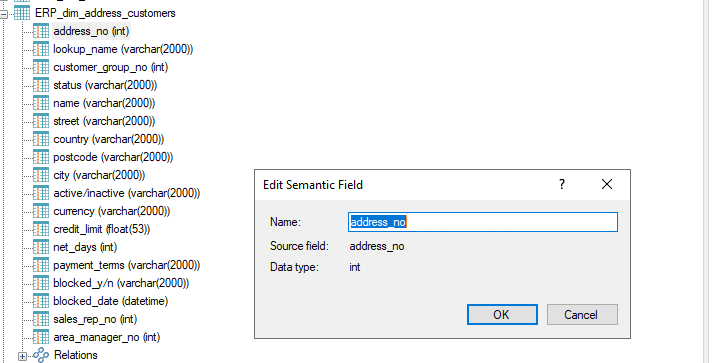Click the customer_group_no field icon

click(41, 67)
